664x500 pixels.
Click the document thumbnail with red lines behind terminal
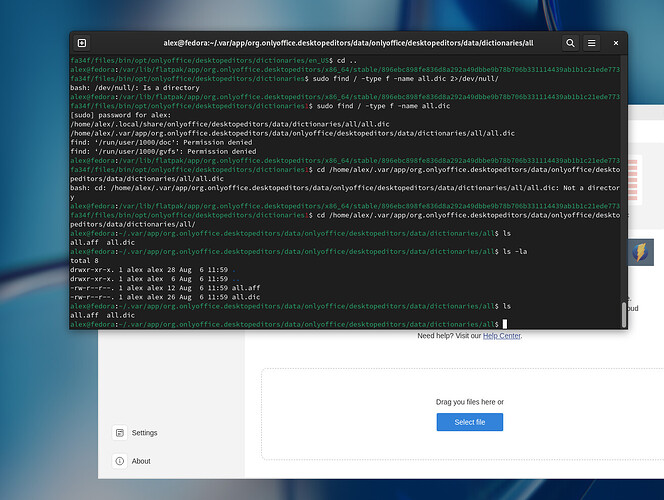[633, 180]
